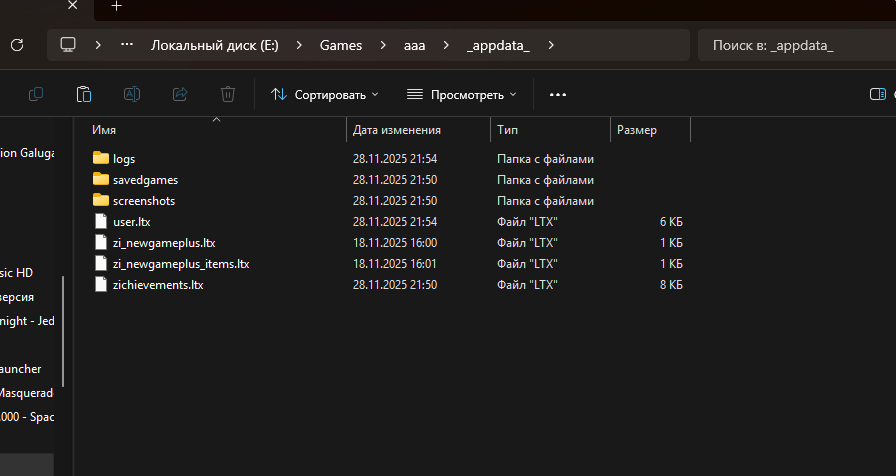Select the savedgames folder
This screenshot has width=896, height=476.
(x=145, y=180)
